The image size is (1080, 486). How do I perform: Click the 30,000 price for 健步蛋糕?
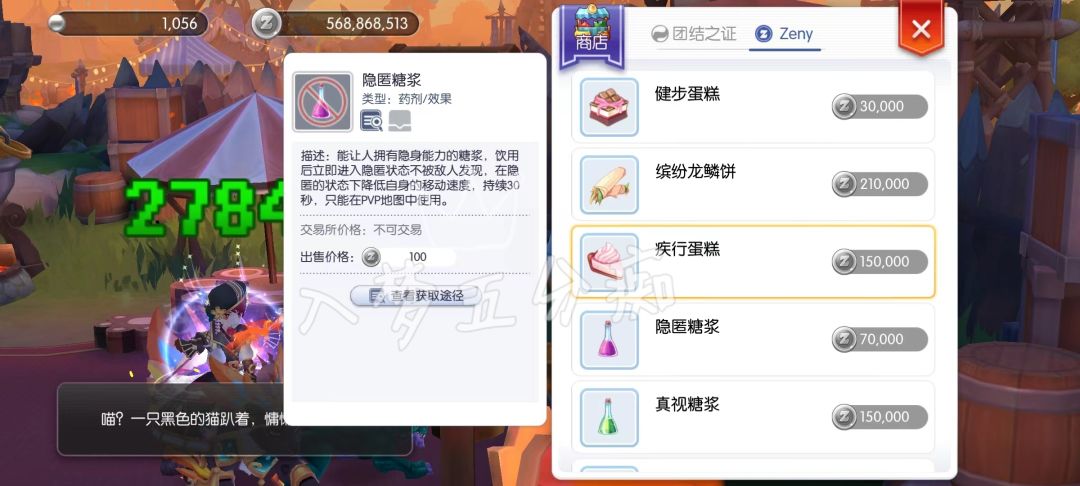click(880, 107)
